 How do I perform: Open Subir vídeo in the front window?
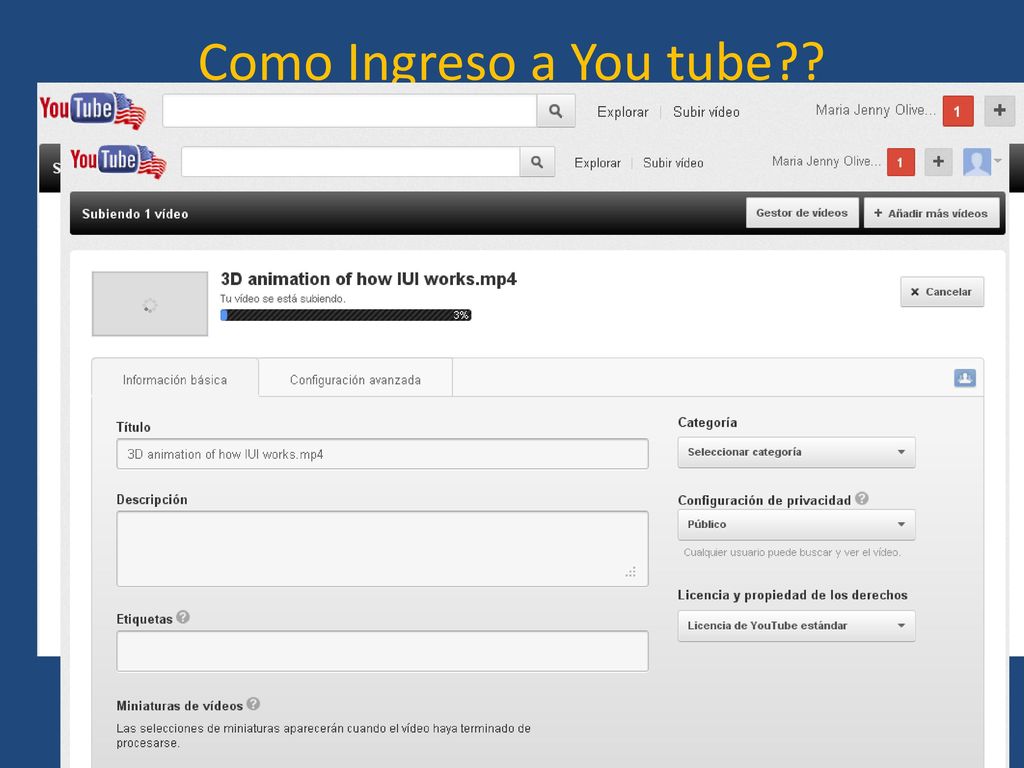673,163
